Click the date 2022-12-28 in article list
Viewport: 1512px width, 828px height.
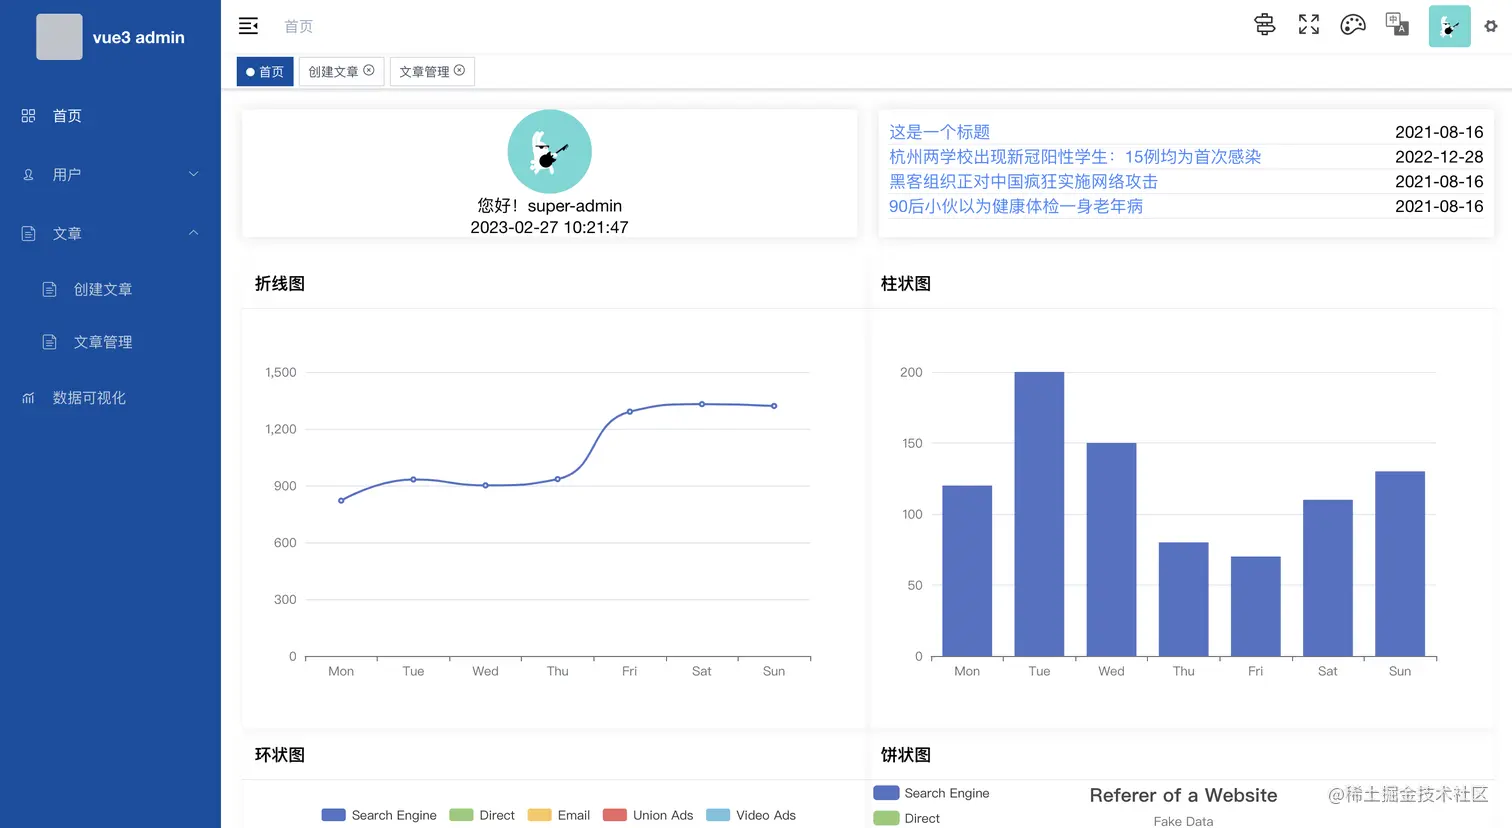tap(1439, 157)
